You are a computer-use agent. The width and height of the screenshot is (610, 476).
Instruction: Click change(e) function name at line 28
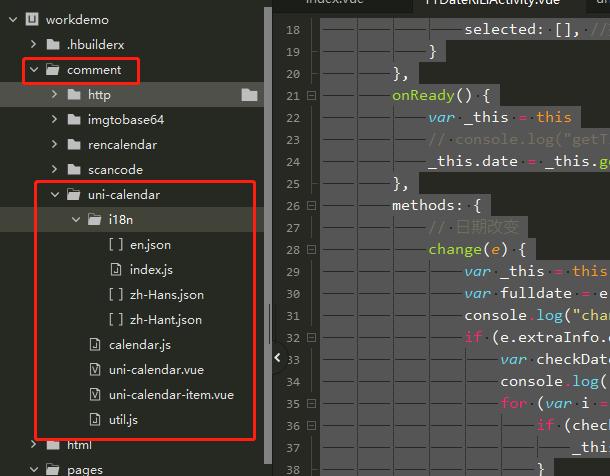tap(468, 249)
